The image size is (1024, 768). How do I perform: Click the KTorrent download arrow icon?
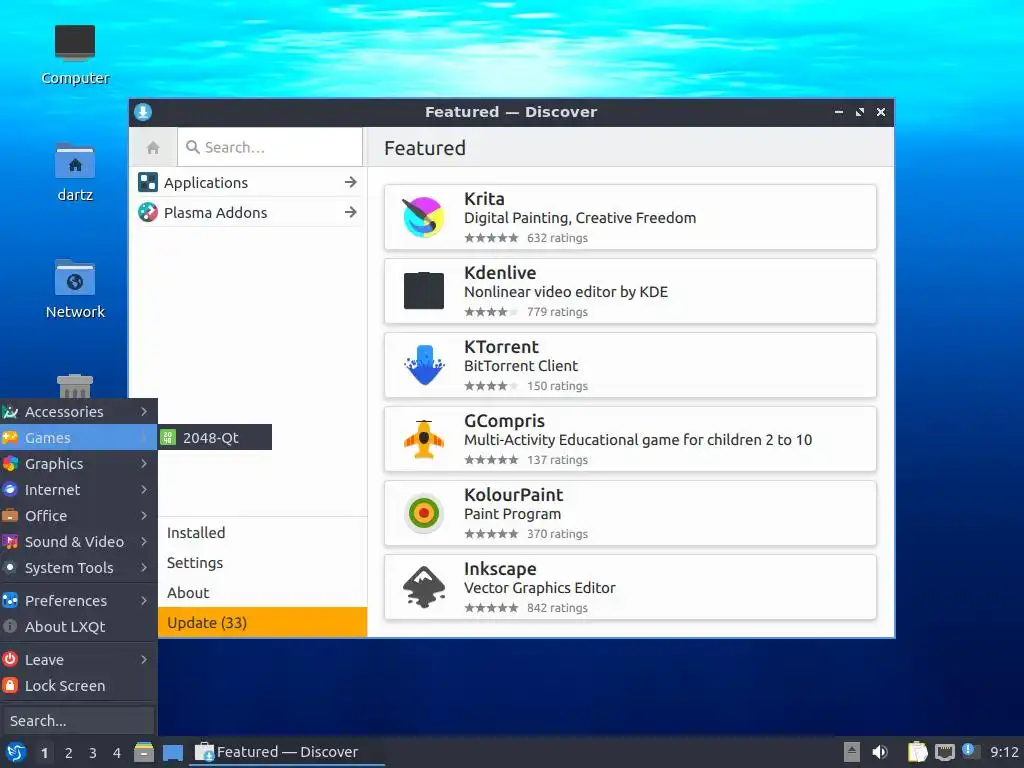[x=424, y=365]
